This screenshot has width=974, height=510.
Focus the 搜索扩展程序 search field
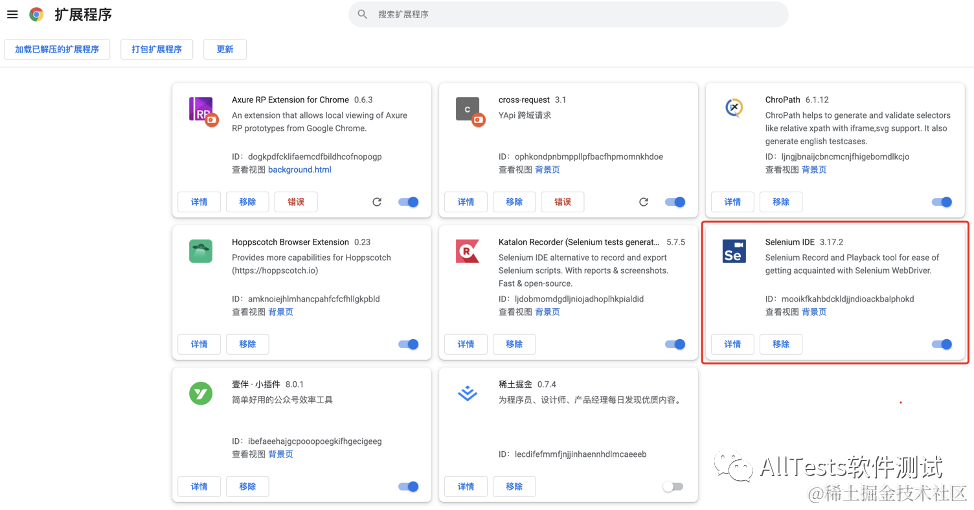(x=568, y=14)
